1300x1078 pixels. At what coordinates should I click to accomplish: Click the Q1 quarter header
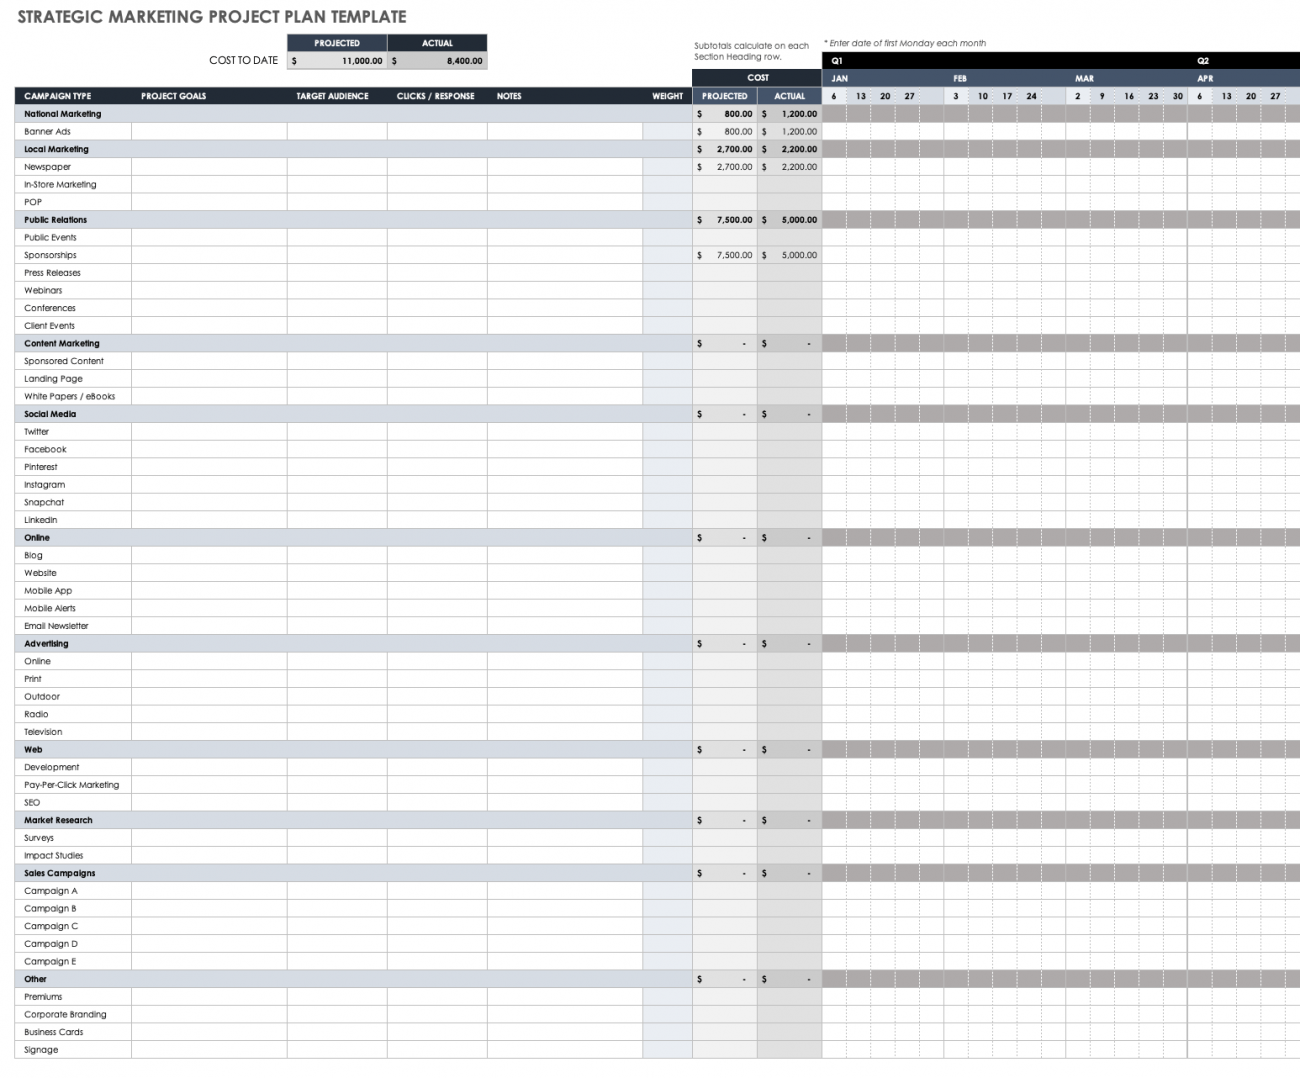pos(836,60)
